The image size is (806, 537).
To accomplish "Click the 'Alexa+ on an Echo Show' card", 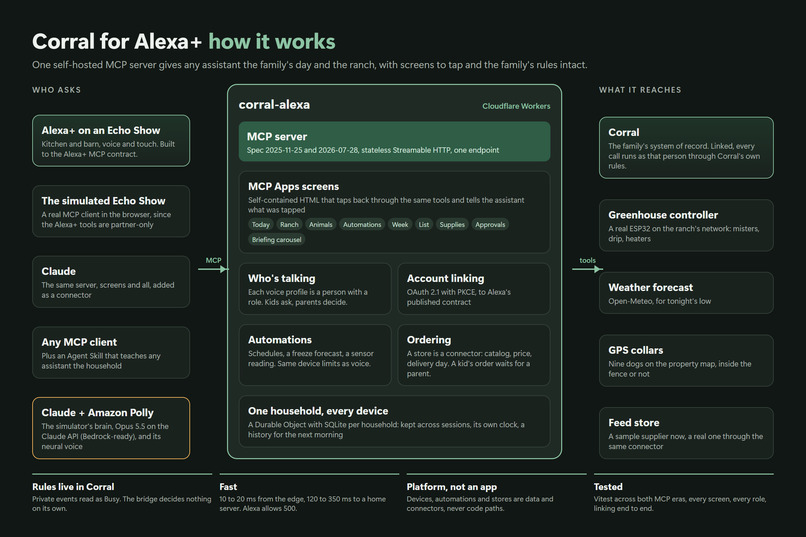I will [x=111, y=140].
